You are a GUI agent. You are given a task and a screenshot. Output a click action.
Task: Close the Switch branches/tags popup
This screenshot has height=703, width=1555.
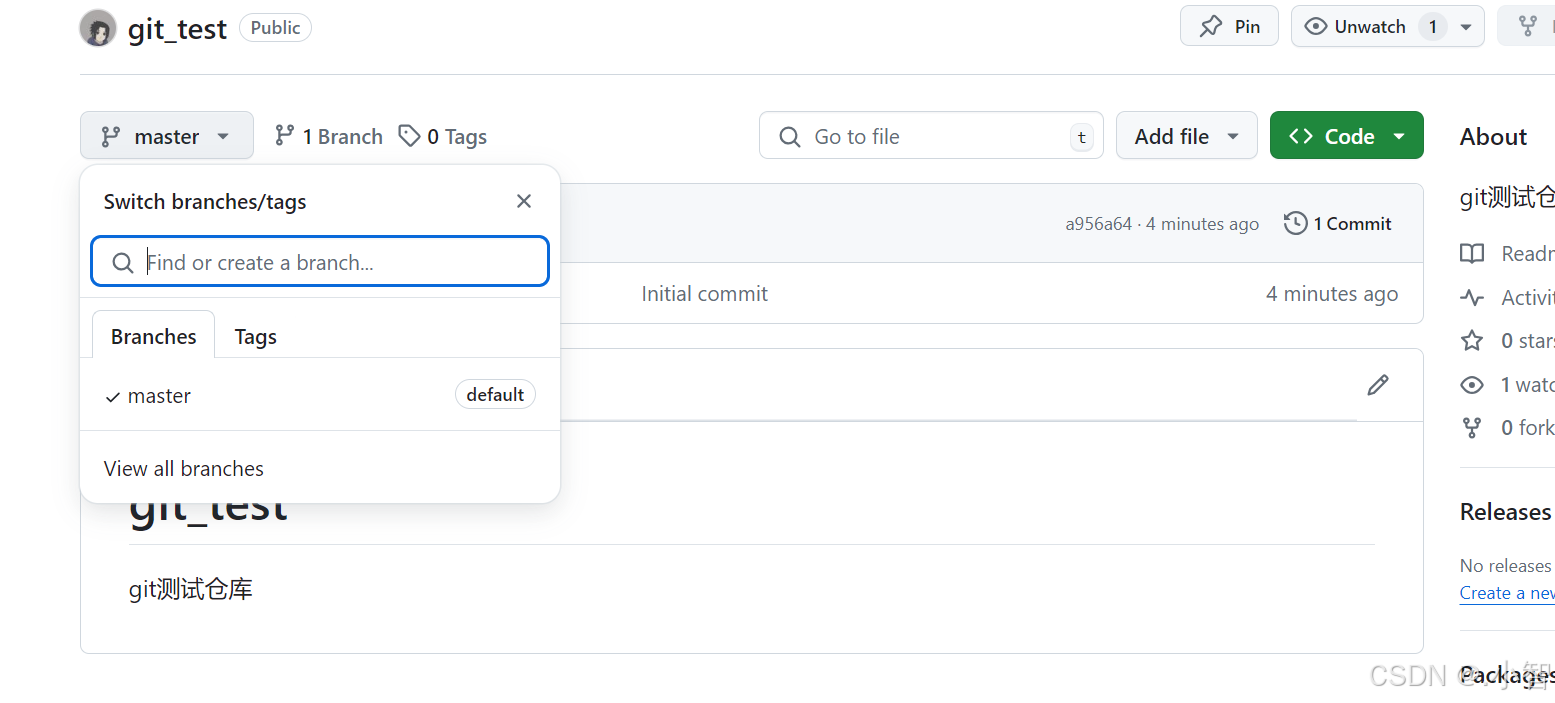coord(524,201)
